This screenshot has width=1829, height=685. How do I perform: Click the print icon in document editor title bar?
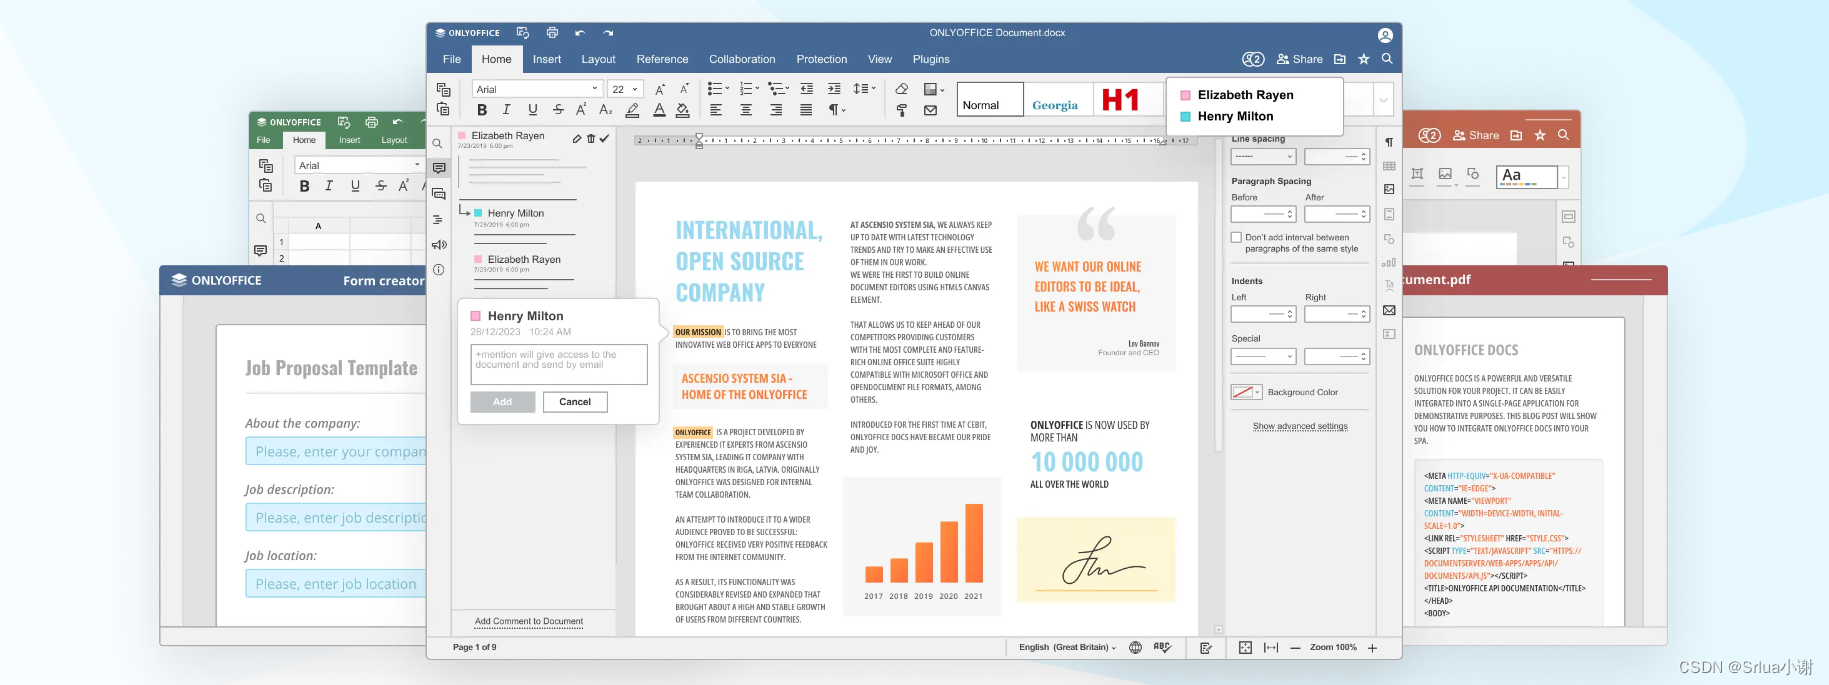point(552,33)
